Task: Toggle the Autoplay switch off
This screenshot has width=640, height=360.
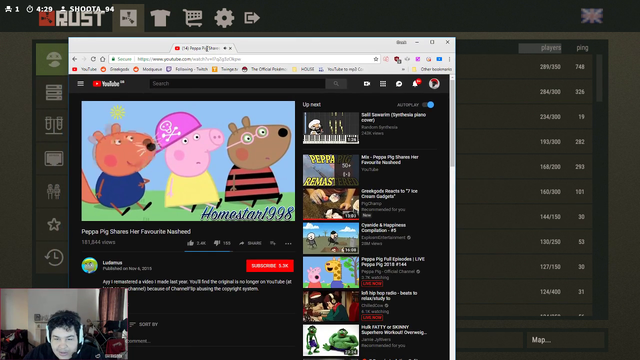Action: [428, 105]
